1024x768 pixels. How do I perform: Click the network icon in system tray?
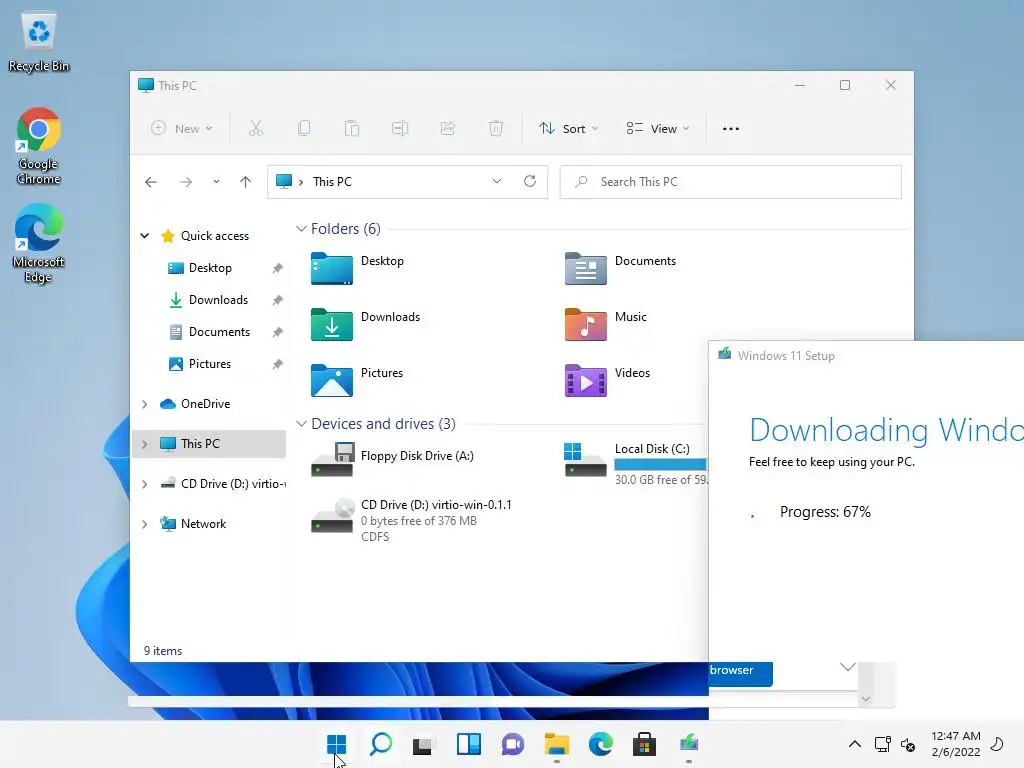(x=883, y=744)
